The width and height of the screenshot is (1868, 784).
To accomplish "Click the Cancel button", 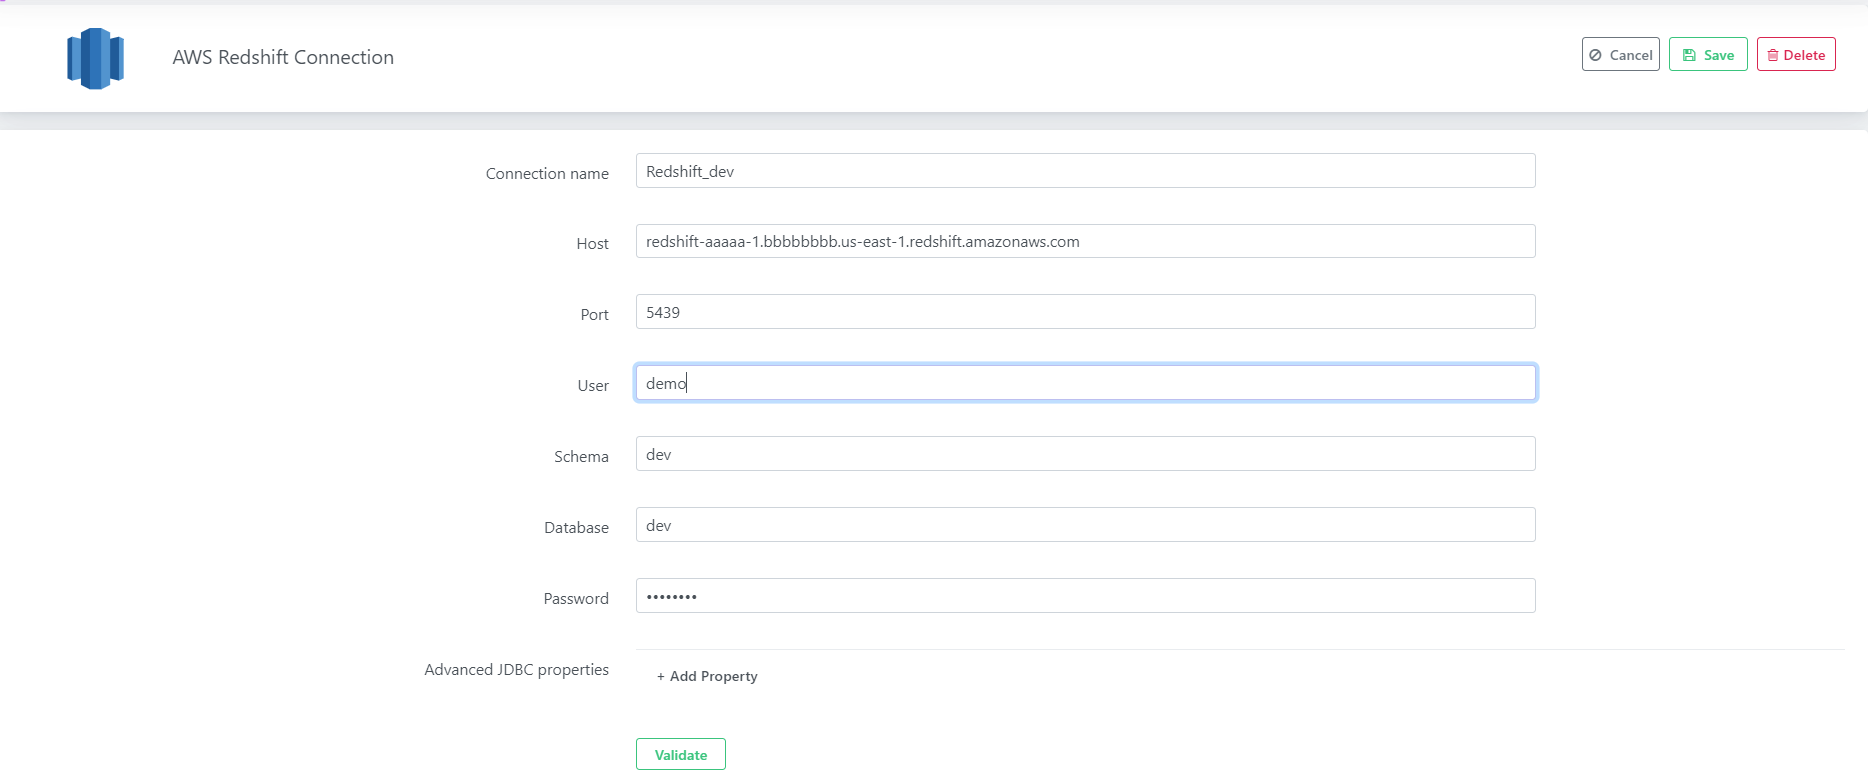I will (x=1620, y=55).
